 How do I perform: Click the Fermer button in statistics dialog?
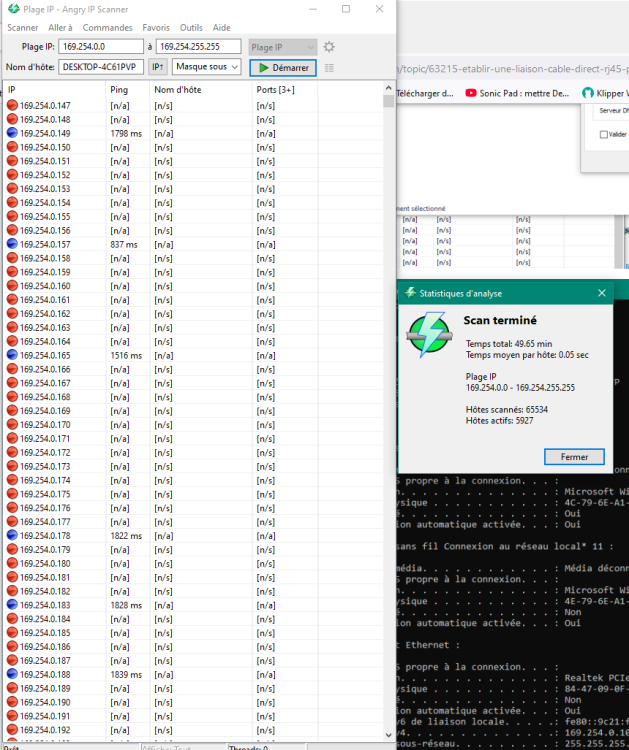tap(574, 457)
